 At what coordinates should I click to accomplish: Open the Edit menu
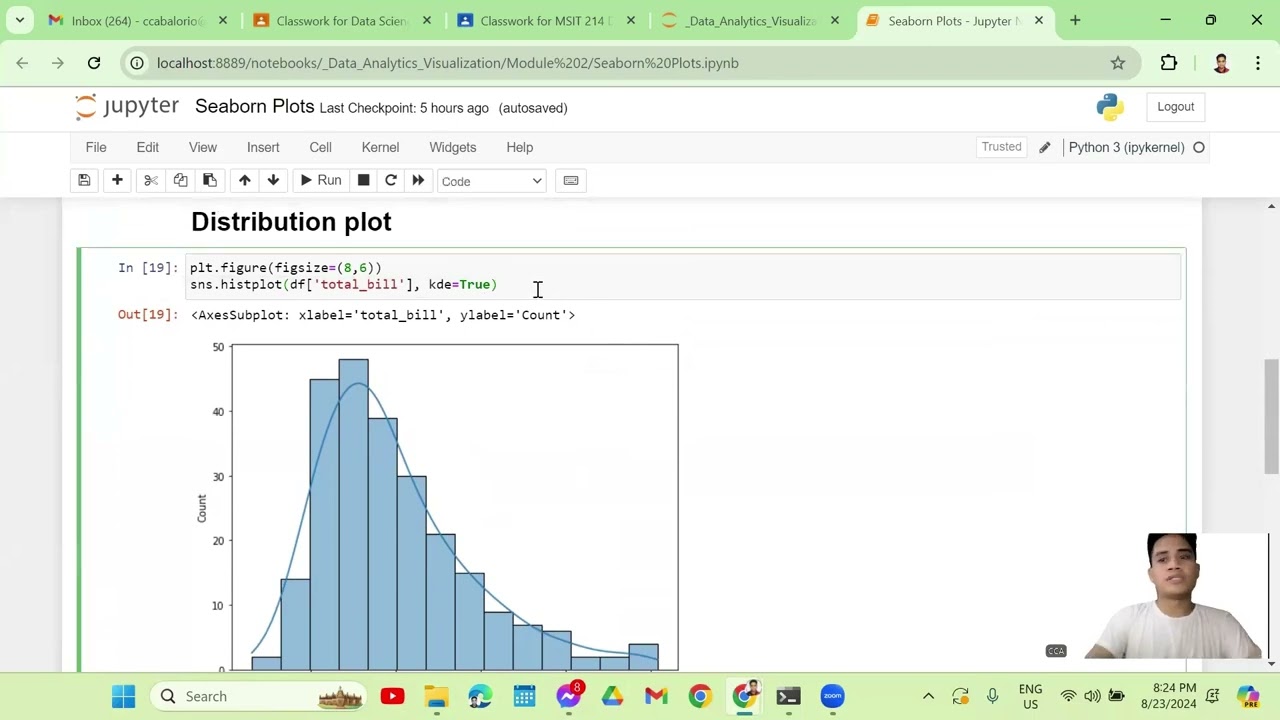pos(147,147)
